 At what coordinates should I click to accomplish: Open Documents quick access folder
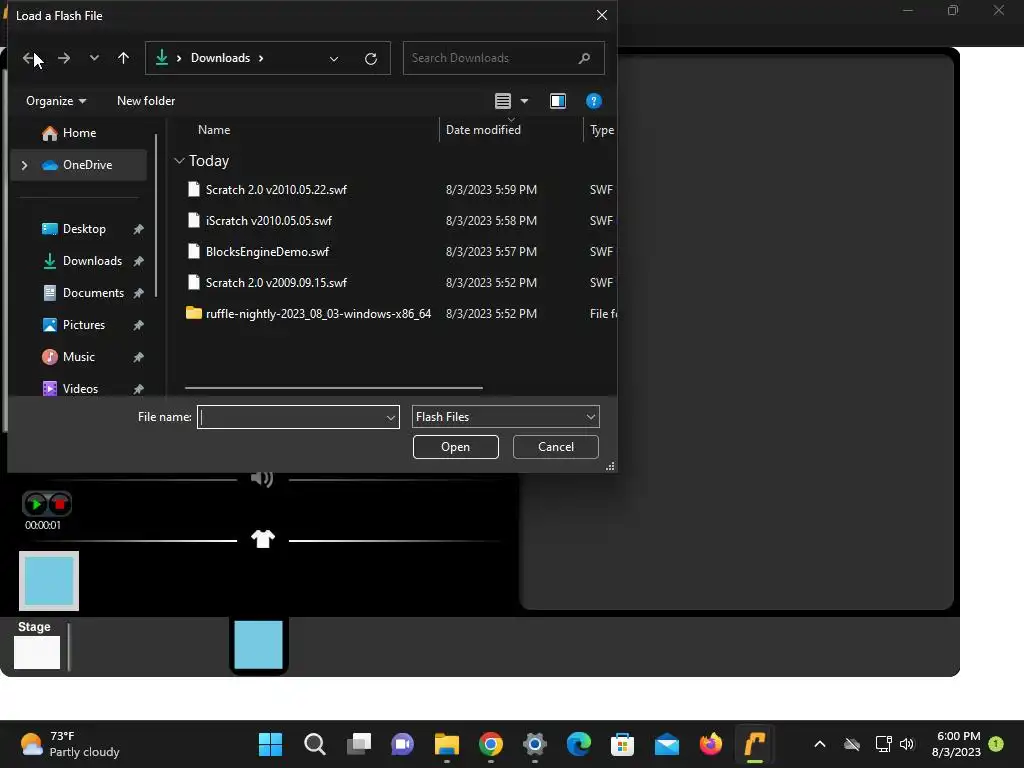point(93,293)
